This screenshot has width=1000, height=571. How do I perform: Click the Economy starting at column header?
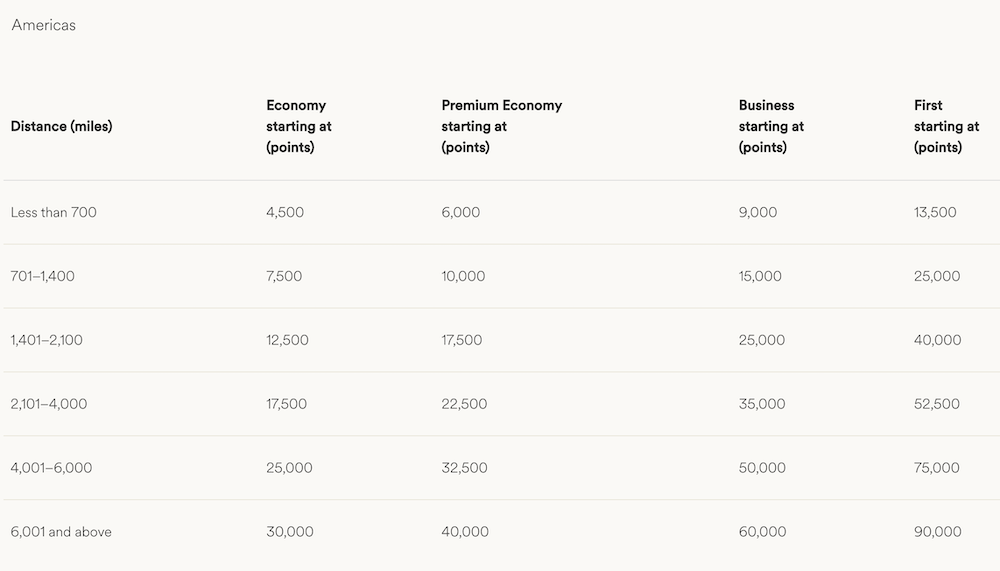coord(298,126)
